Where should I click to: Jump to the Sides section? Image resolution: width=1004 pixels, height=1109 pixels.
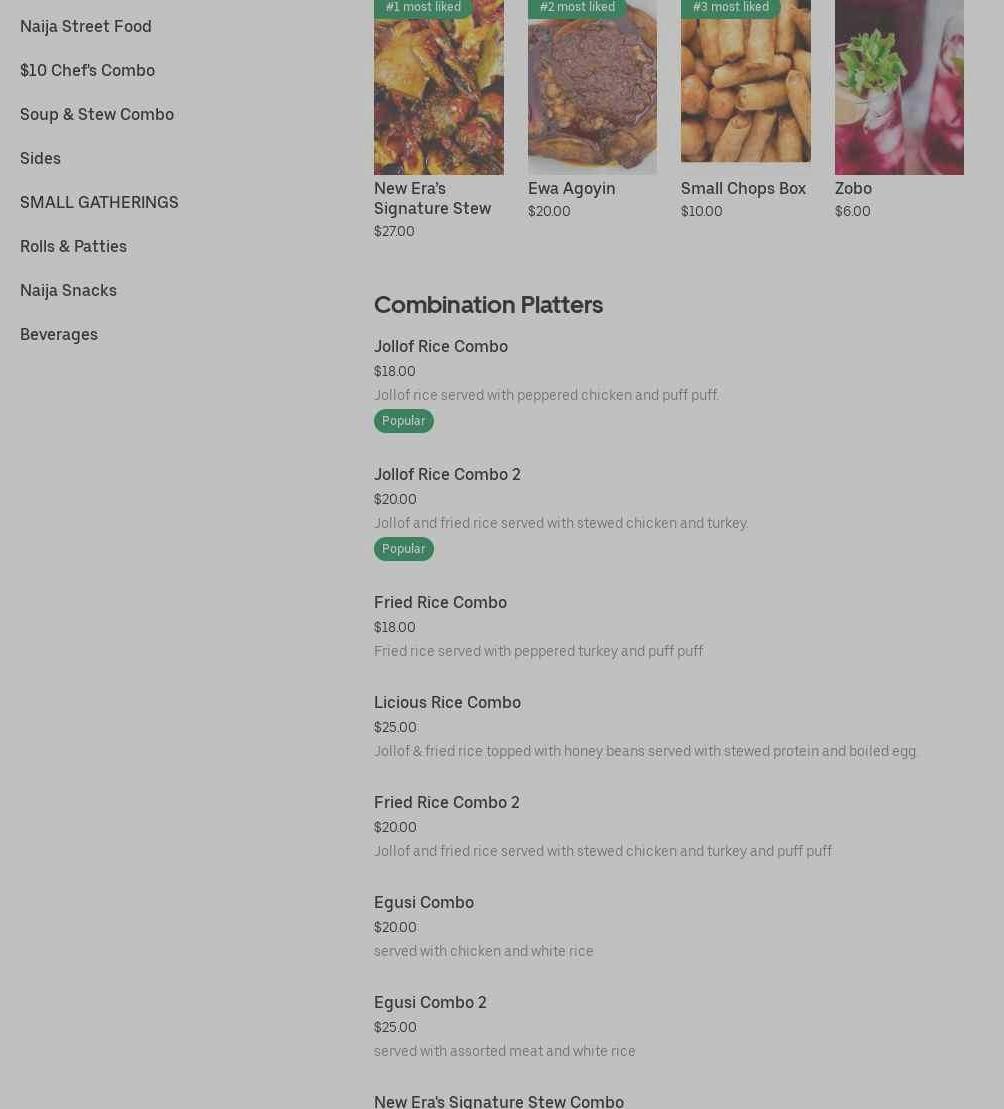(40, 158)
